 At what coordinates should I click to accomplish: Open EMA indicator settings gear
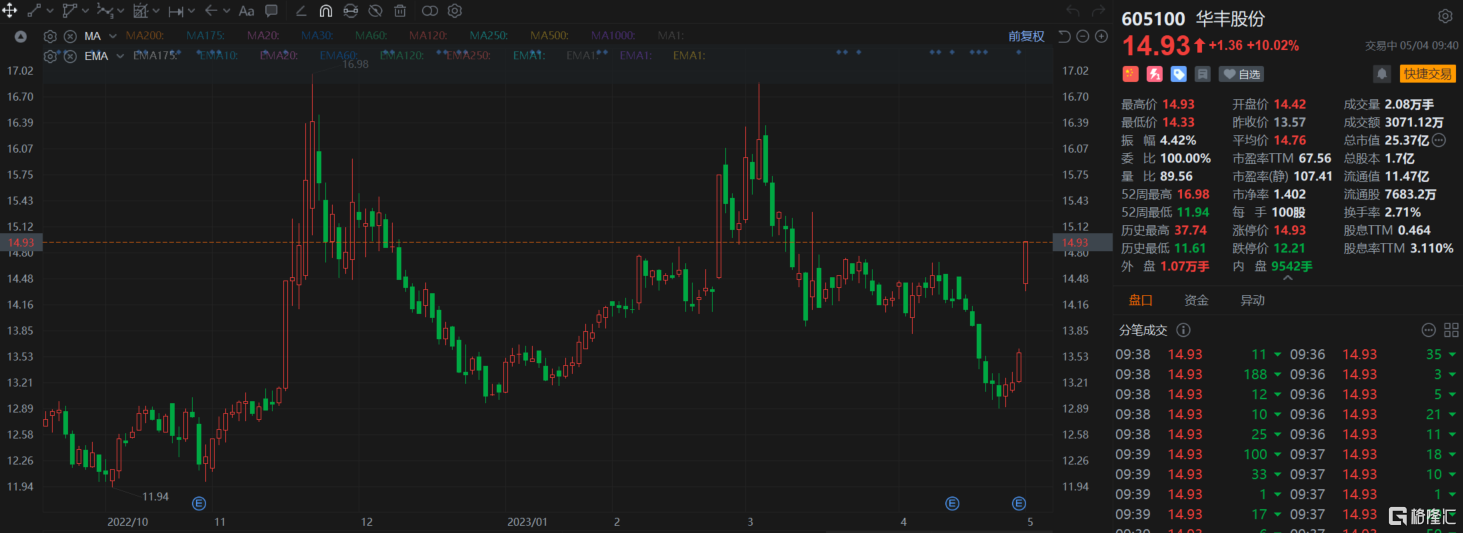(x=51, y=55)
